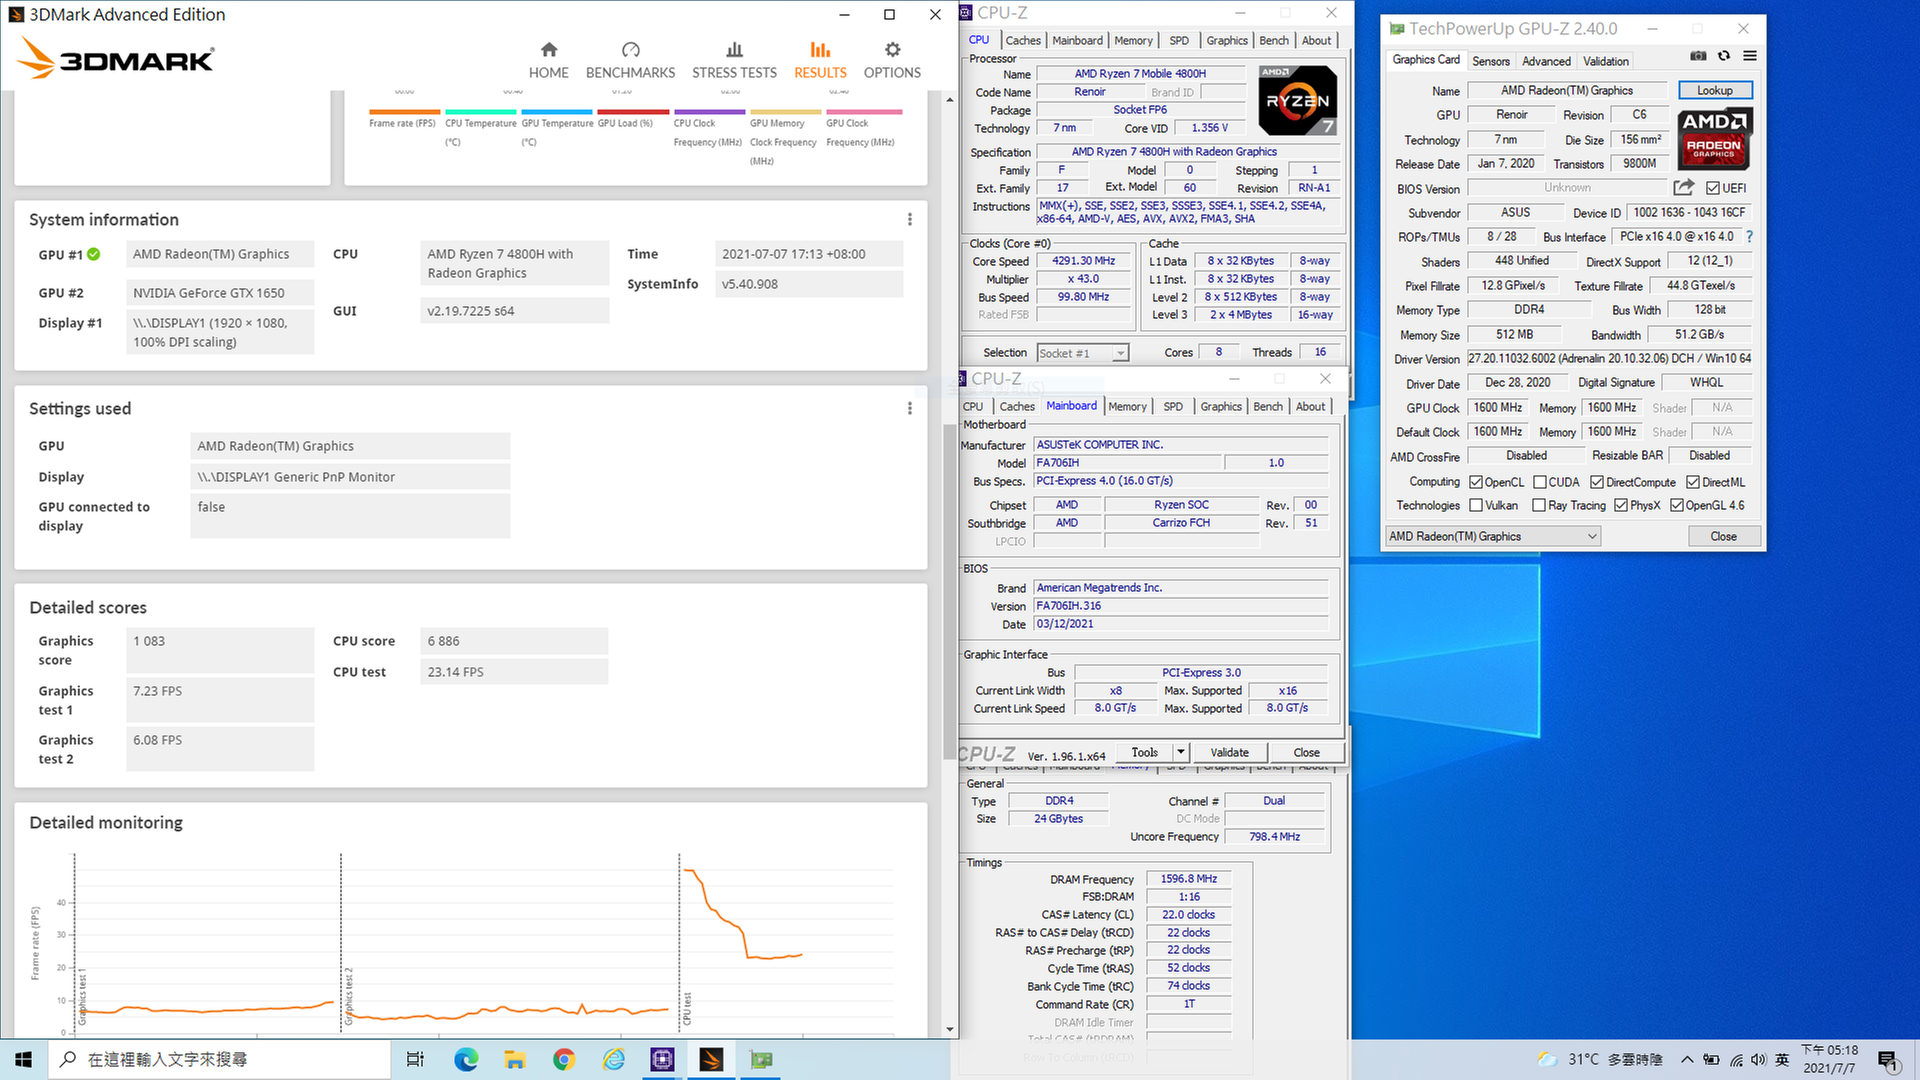Open STRESS TESTS chart icon
Image resolution: width=1920 pixels, height=1080 pixels.
734,50
